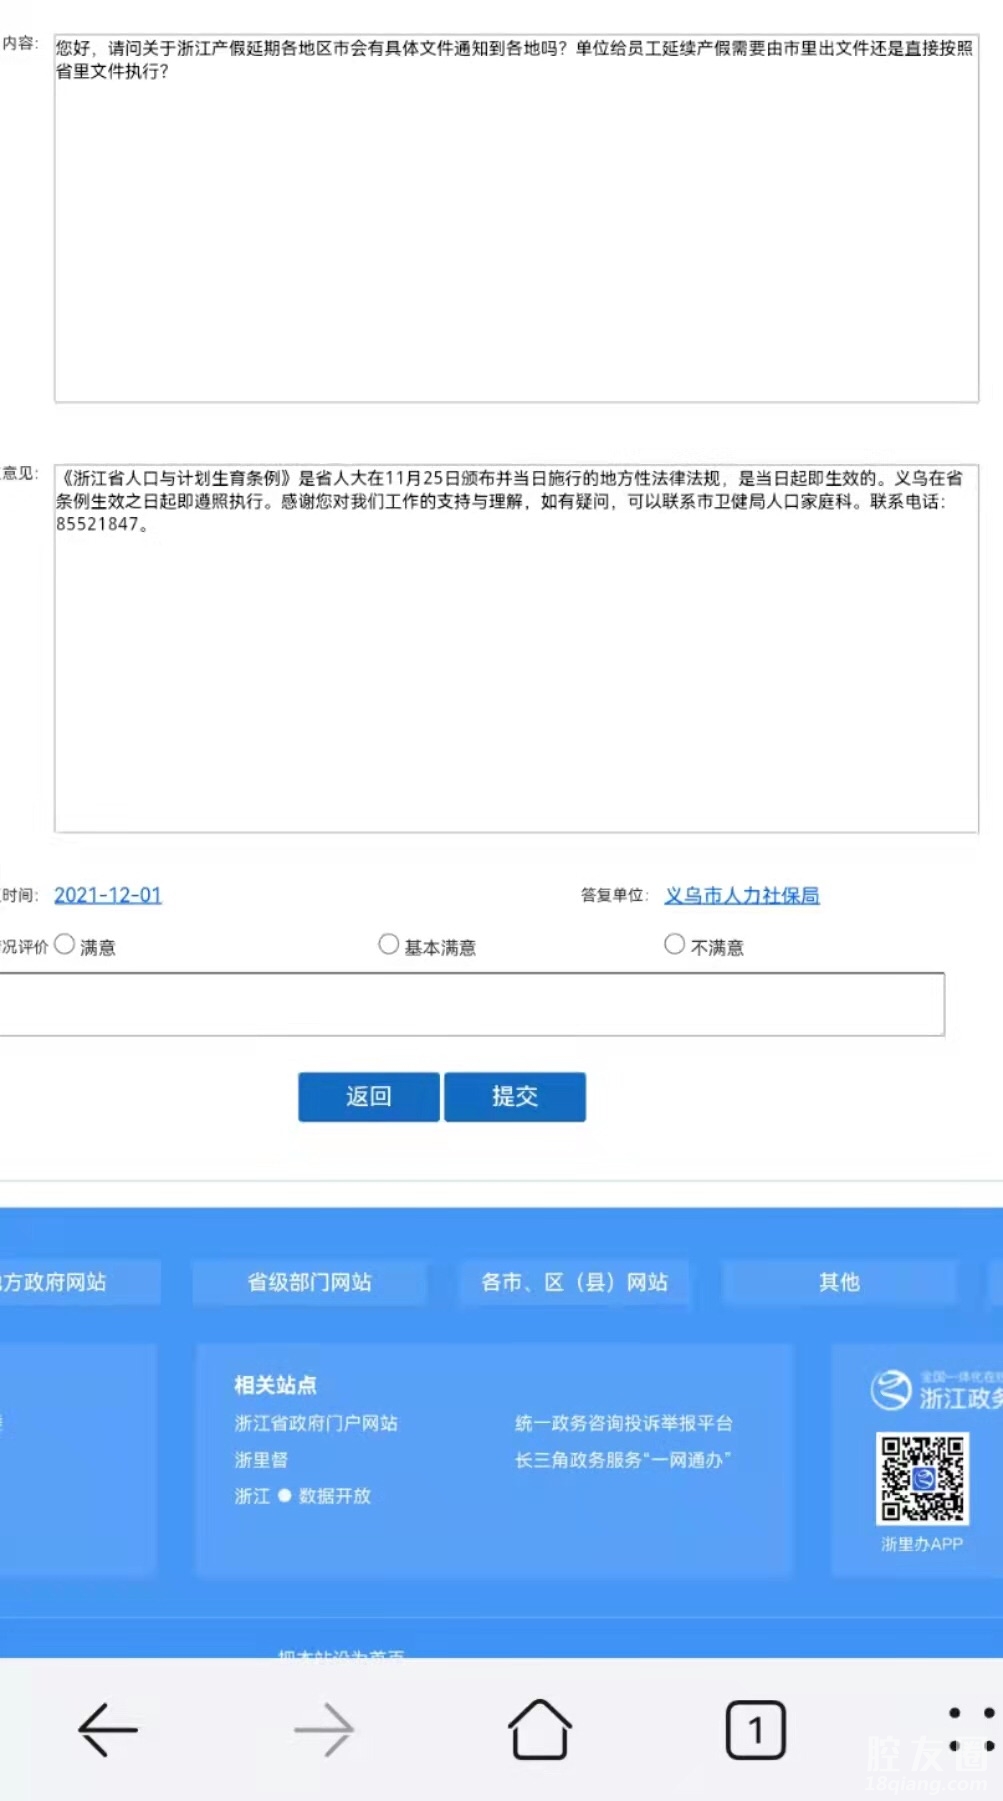Open 浙江省政府门户网站 link
Screen dimensions: 1003x1801
pos(316,1423)
